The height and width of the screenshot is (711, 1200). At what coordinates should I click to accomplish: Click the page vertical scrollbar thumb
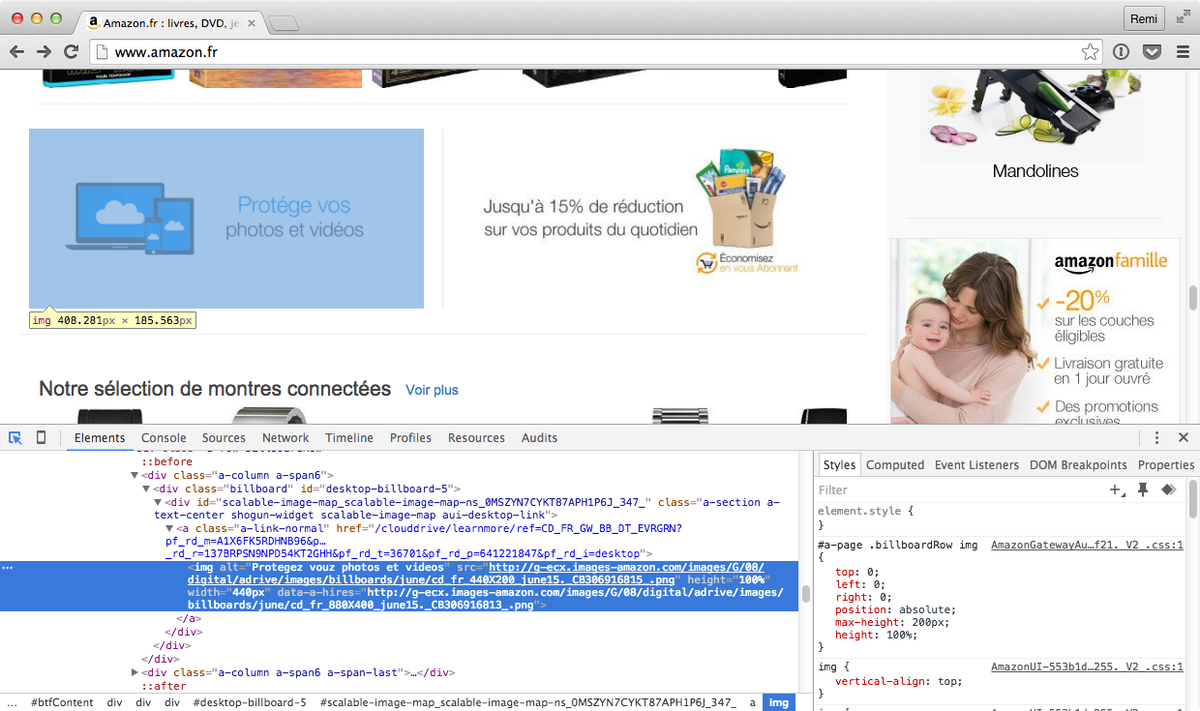pyautogui.click(x=1192, y=298)
